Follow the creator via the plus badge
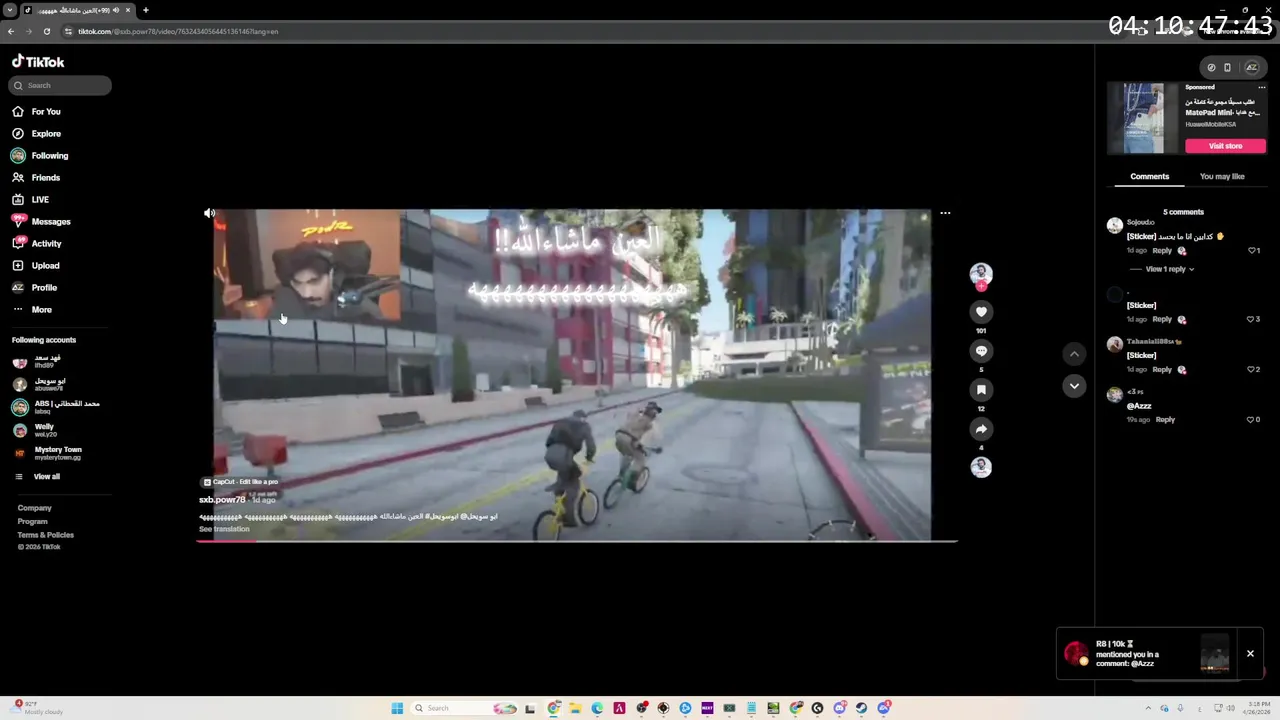 point(981,286)
